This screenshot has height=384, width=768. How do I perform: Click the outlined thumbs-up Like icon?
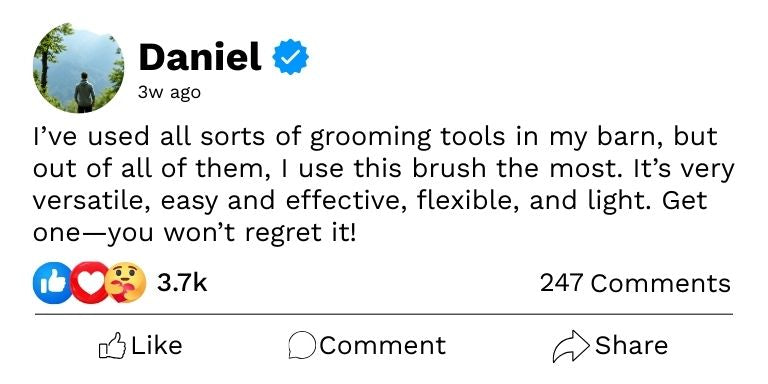112,346
